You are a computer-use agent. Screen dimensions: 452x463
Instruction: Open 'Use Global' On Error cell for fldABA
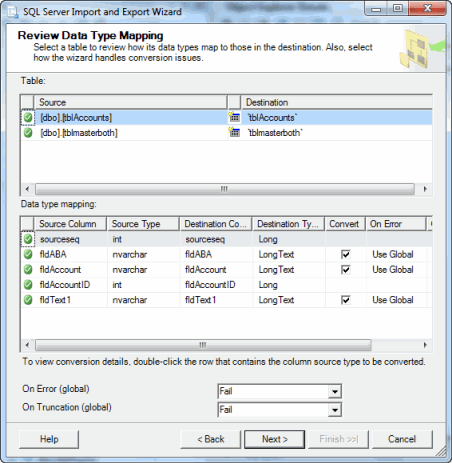coord(396,254)
